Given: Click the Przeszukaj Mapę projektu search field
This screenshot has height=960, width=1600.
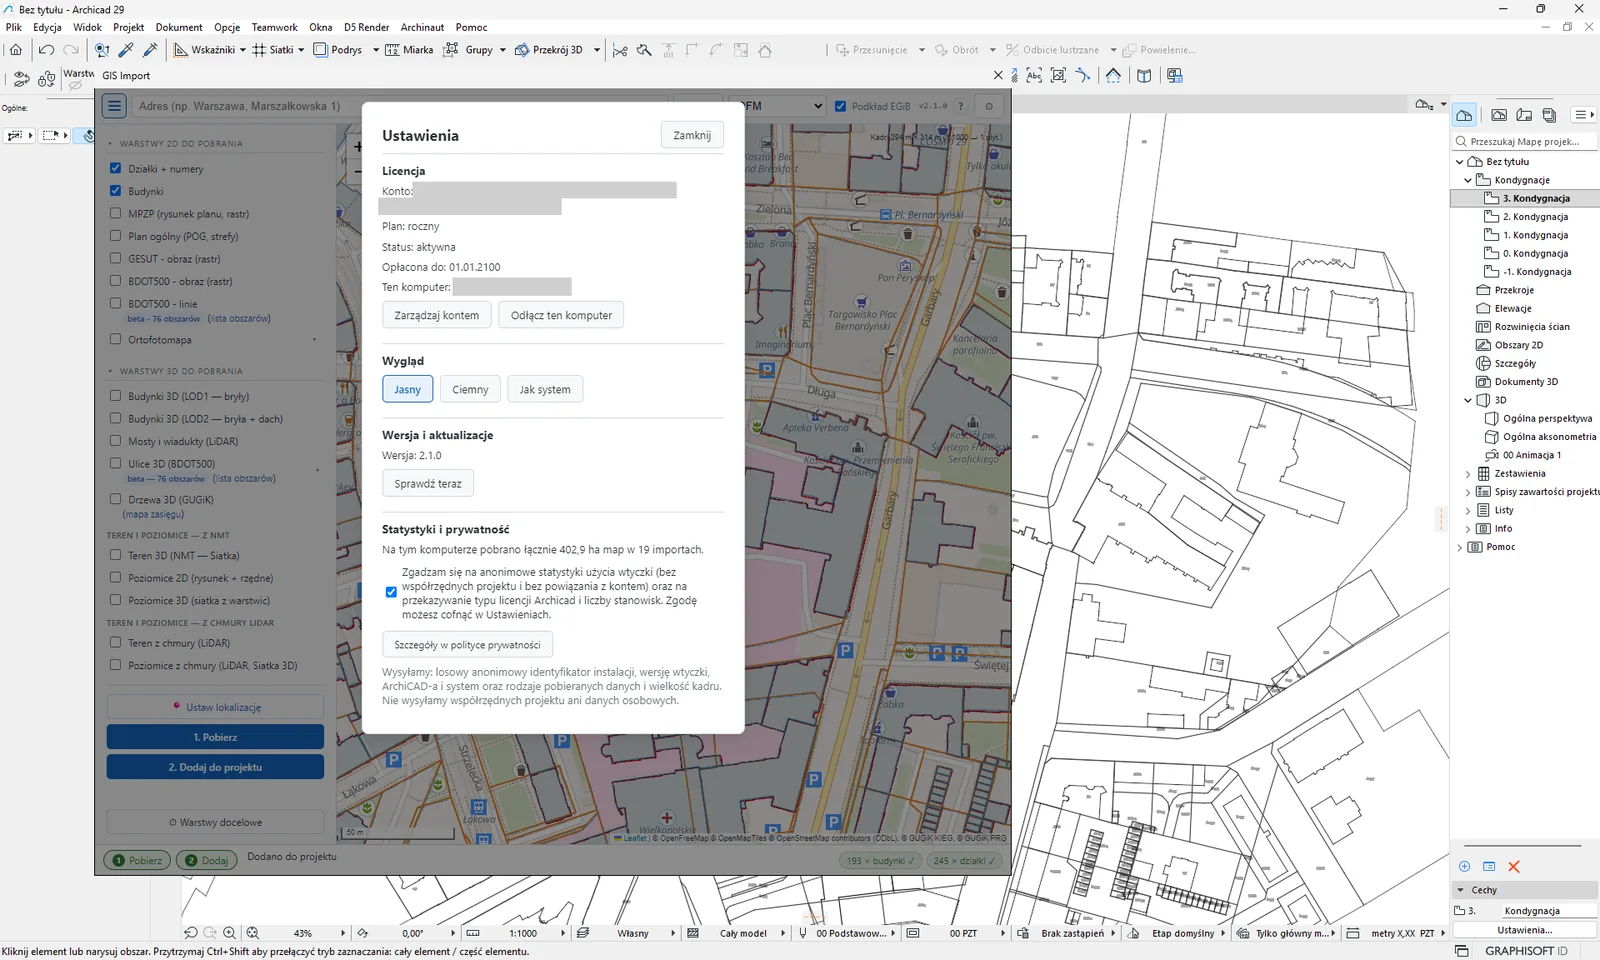Looking at the screenshot, I should pyautogui.click(x=1524, y=142).
